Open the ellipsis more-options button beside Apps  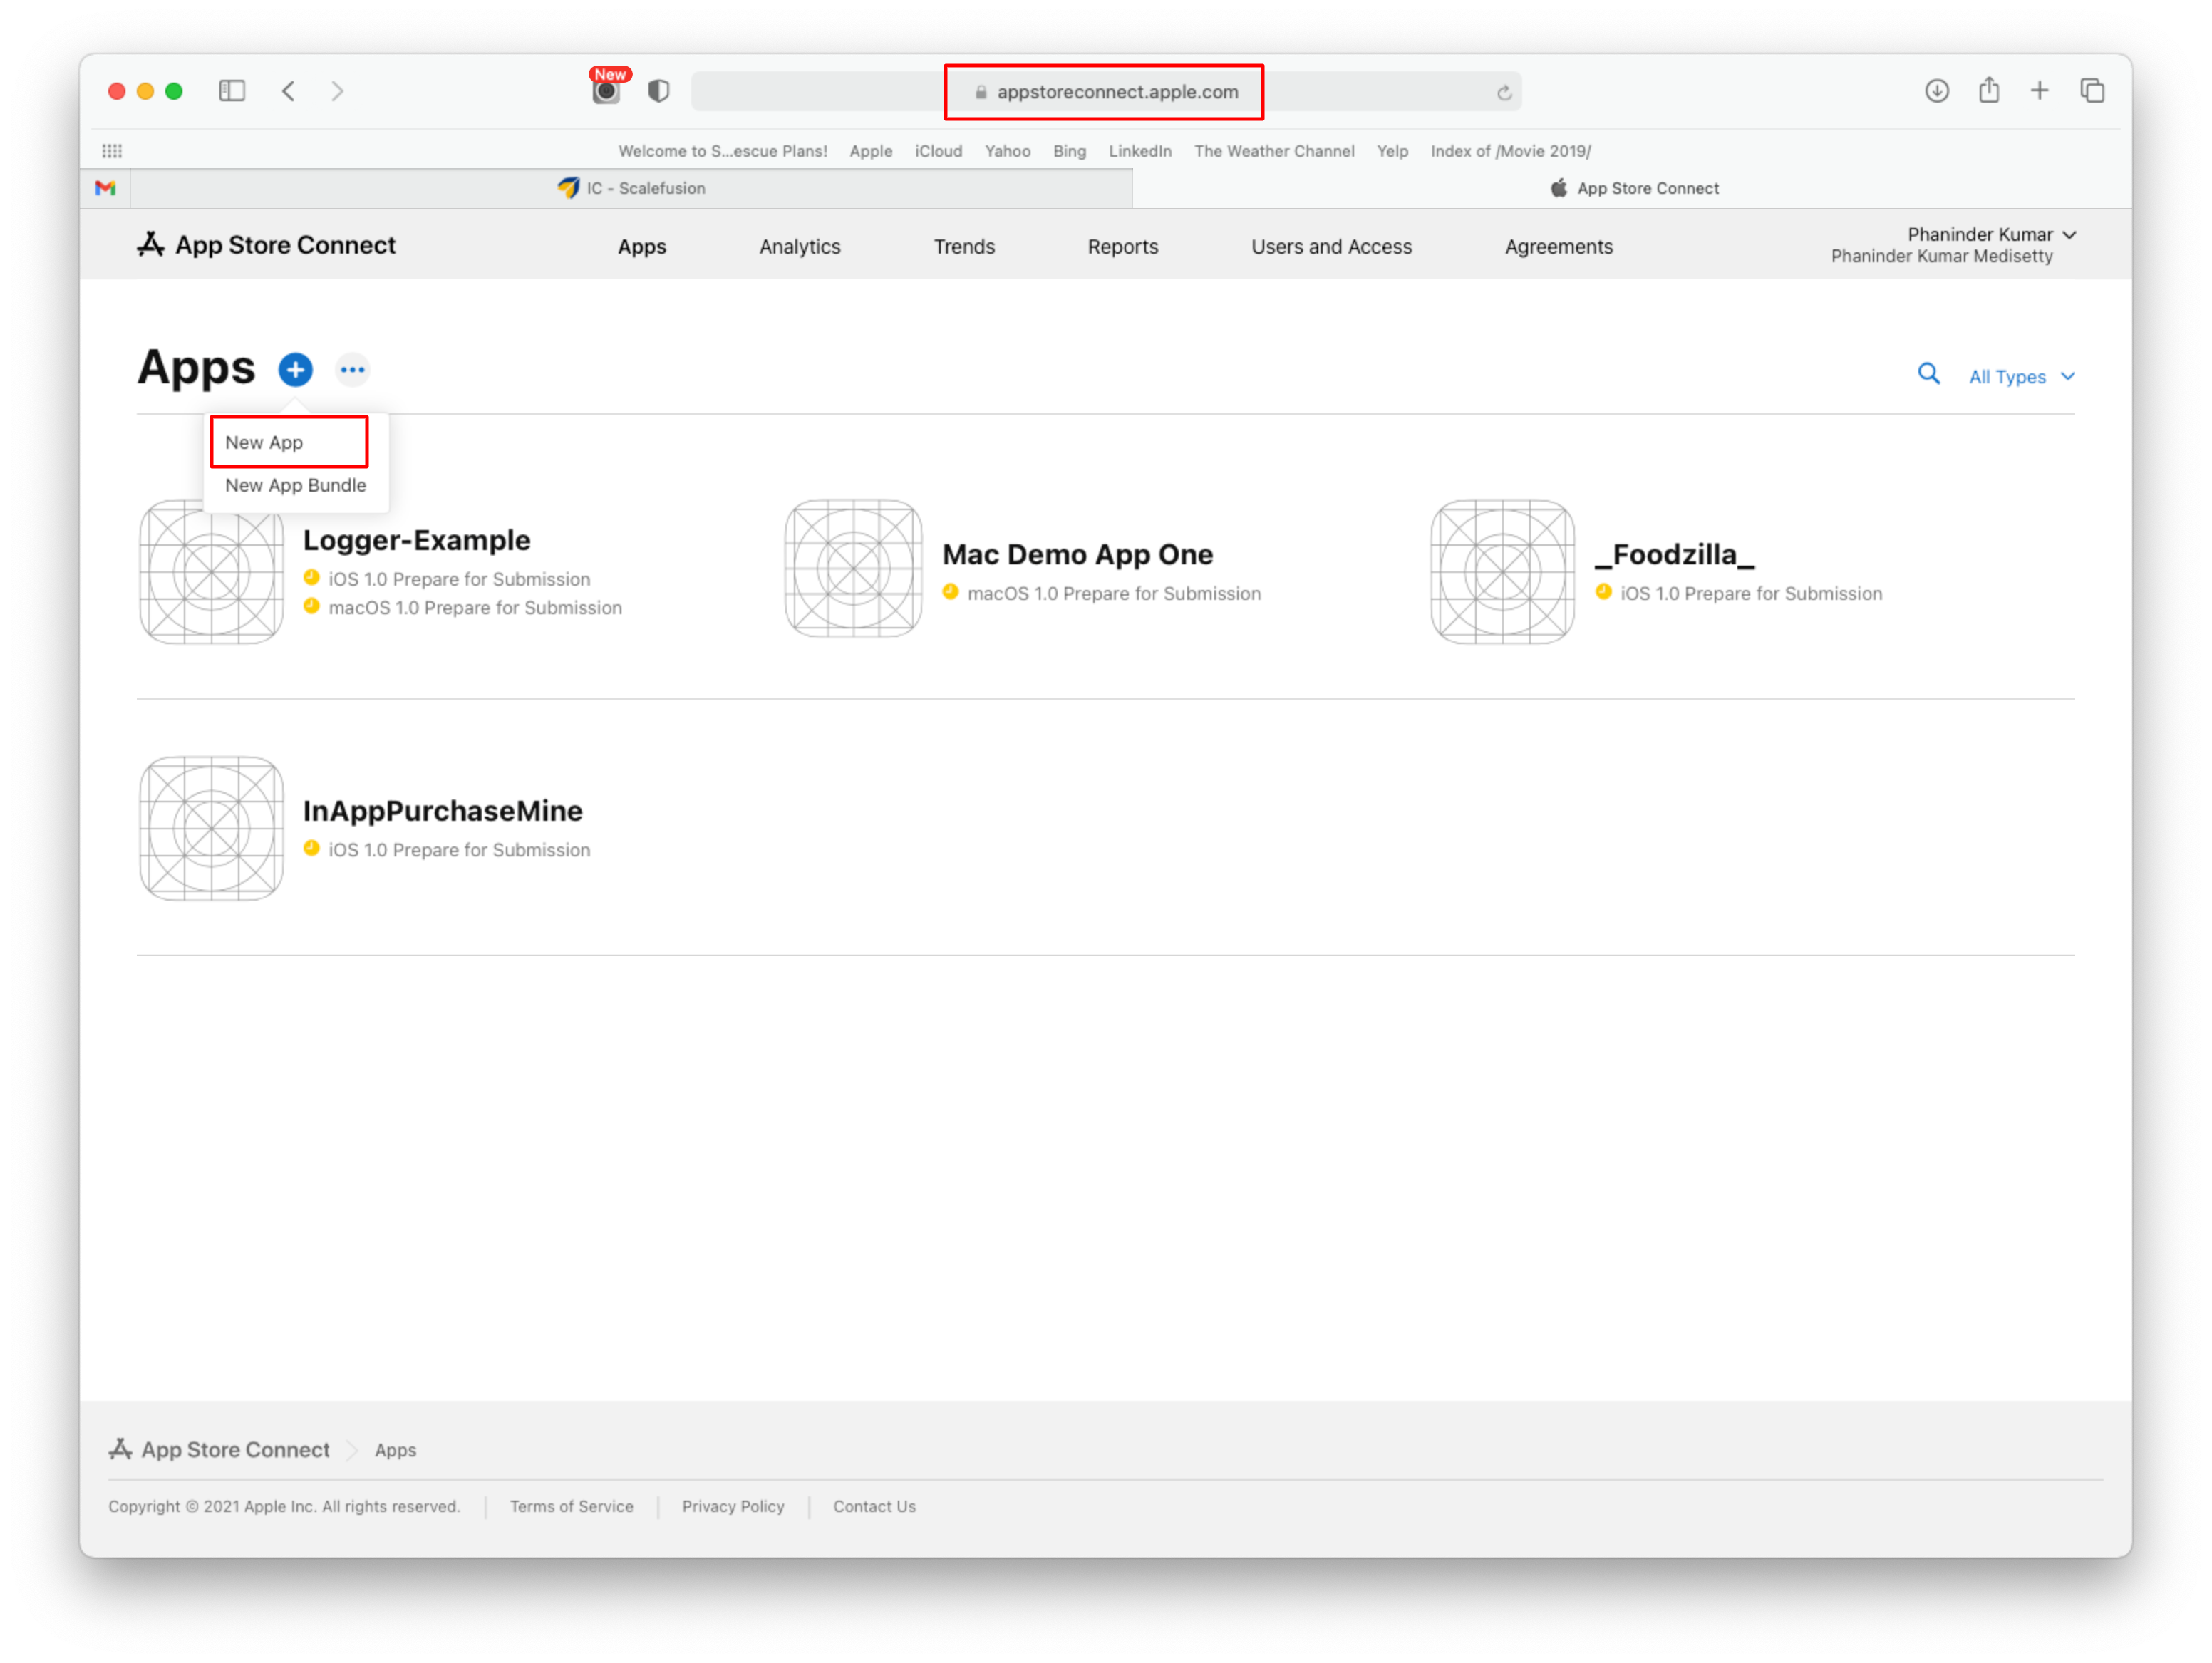(352, 370)
